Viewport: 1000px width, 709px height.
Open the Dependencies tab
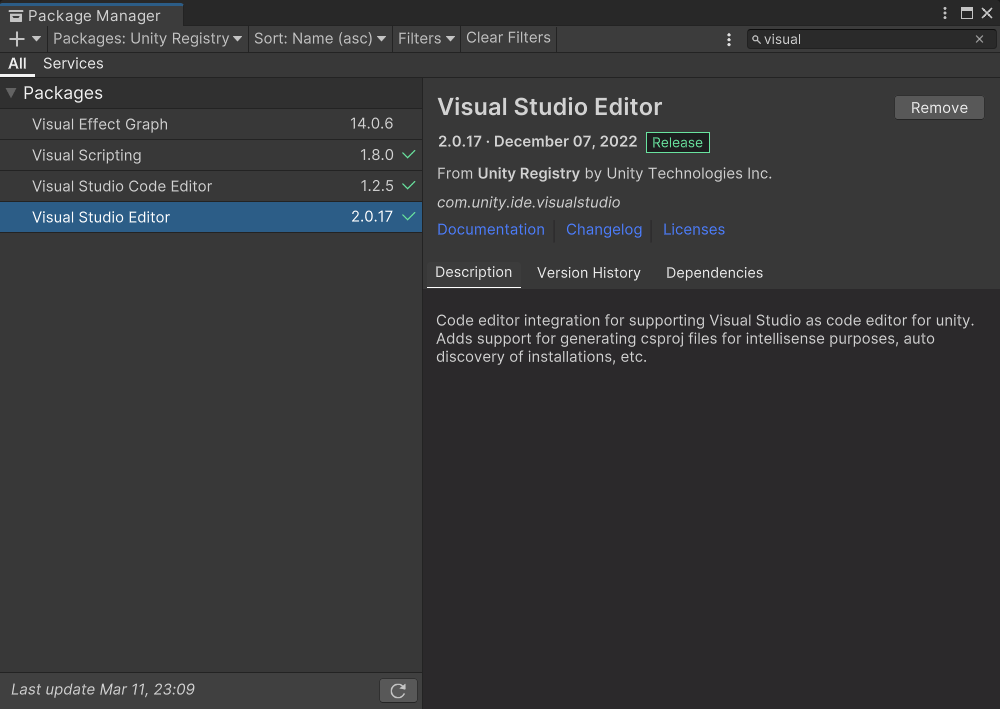click(x=714, y=273)
